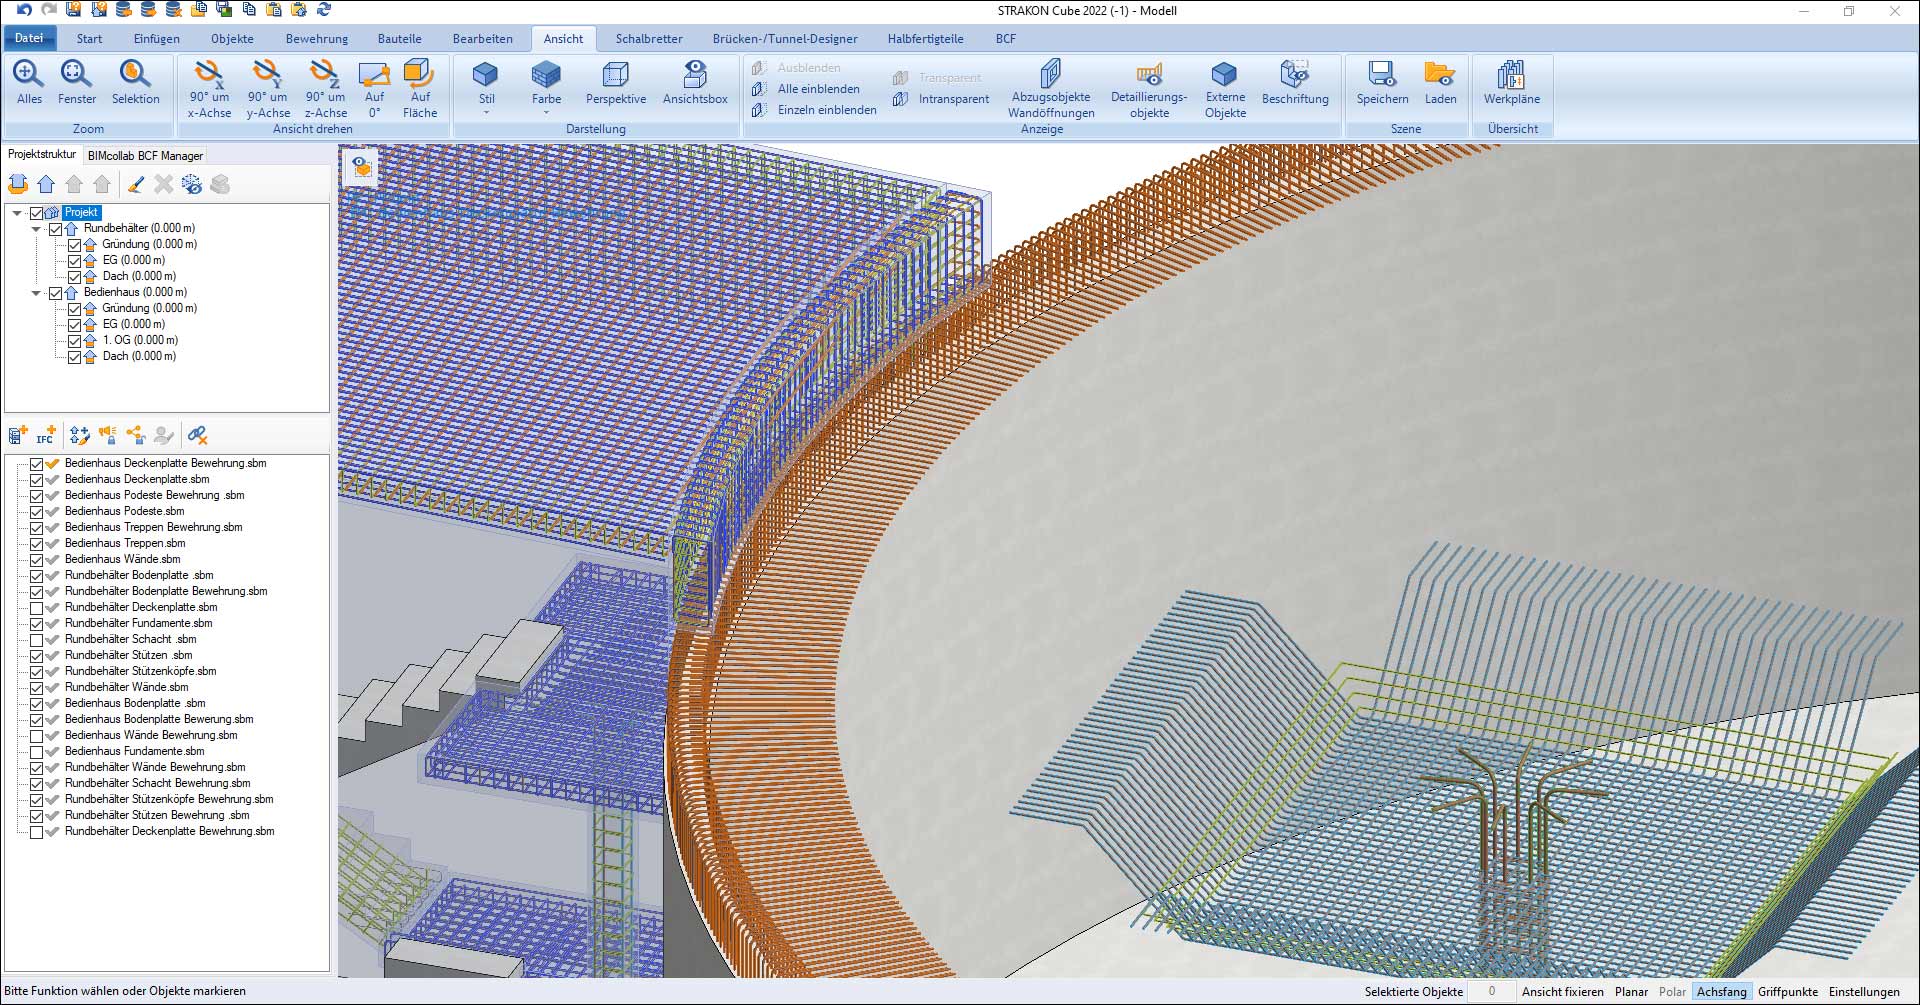Enable Rundbehälter Deckenplatte.sbm checkbox
Screen dimensions: 1920x1005
(x=37, y=608)
